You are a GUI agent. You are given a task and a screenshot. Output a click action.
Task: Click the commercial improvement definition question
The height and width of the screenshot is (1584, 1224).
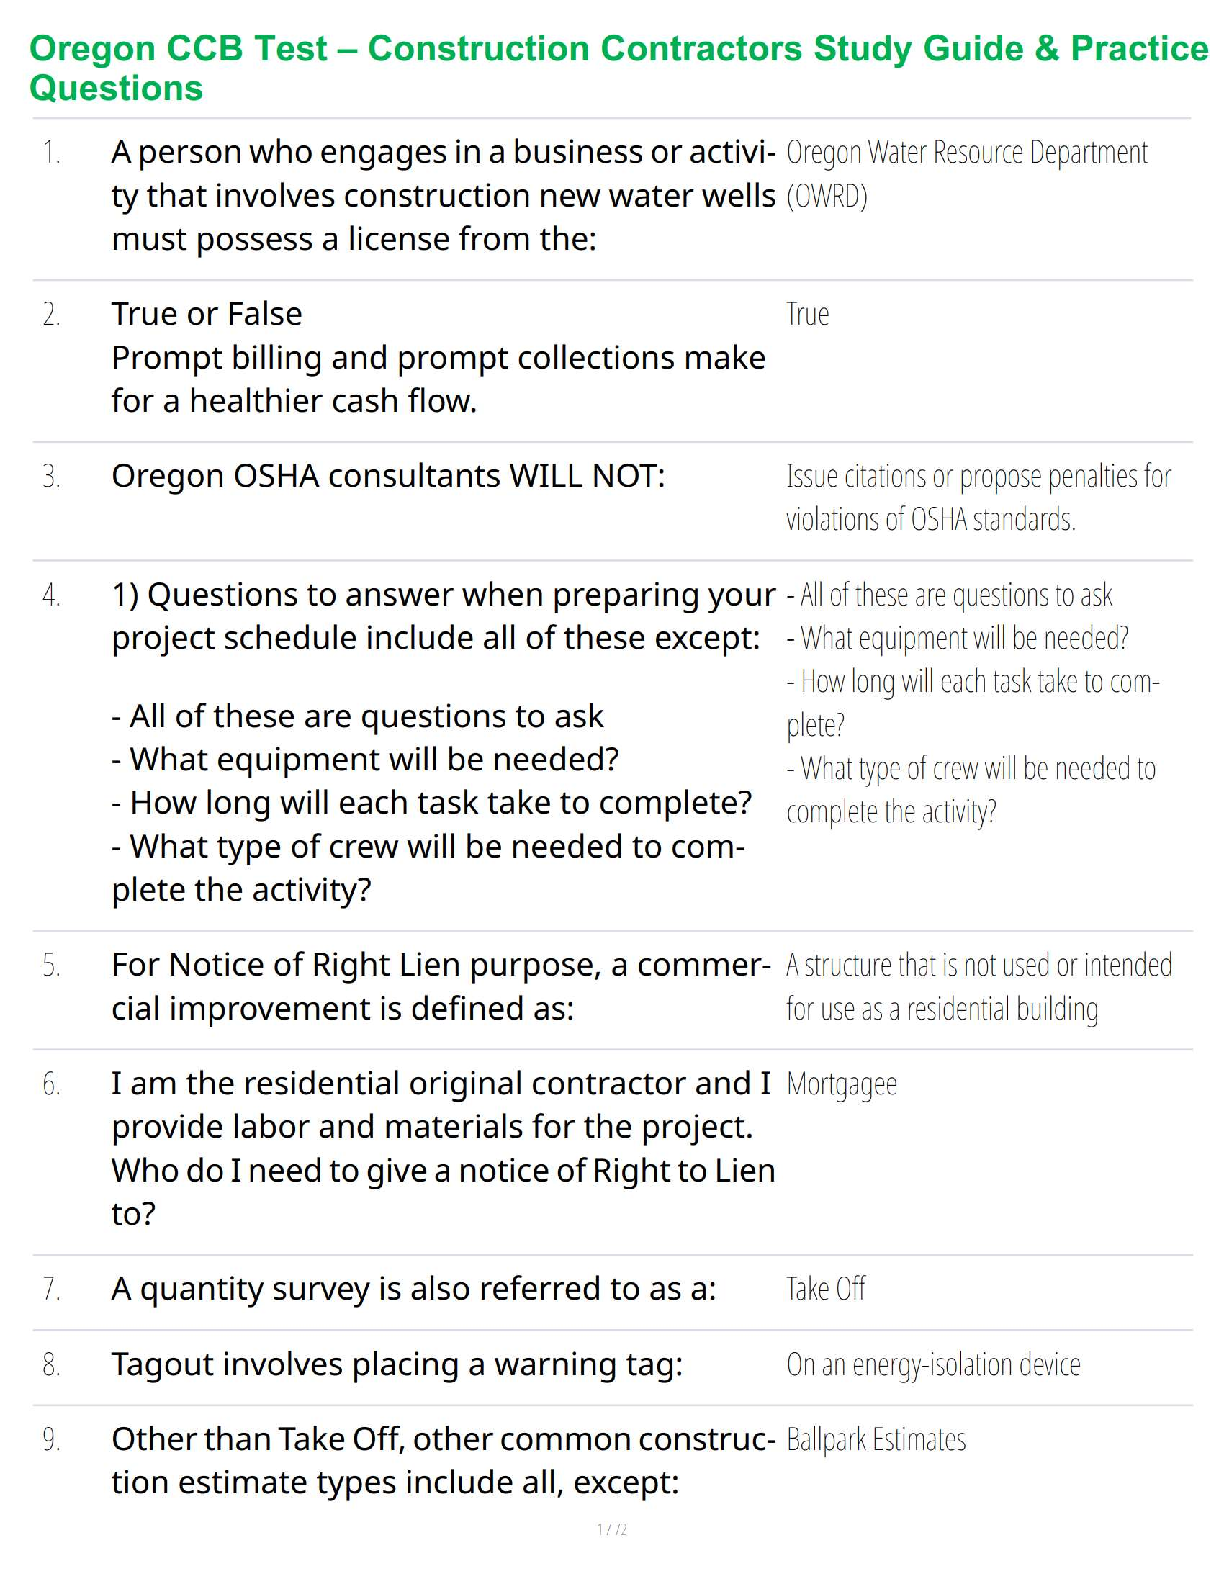(440, 987)
